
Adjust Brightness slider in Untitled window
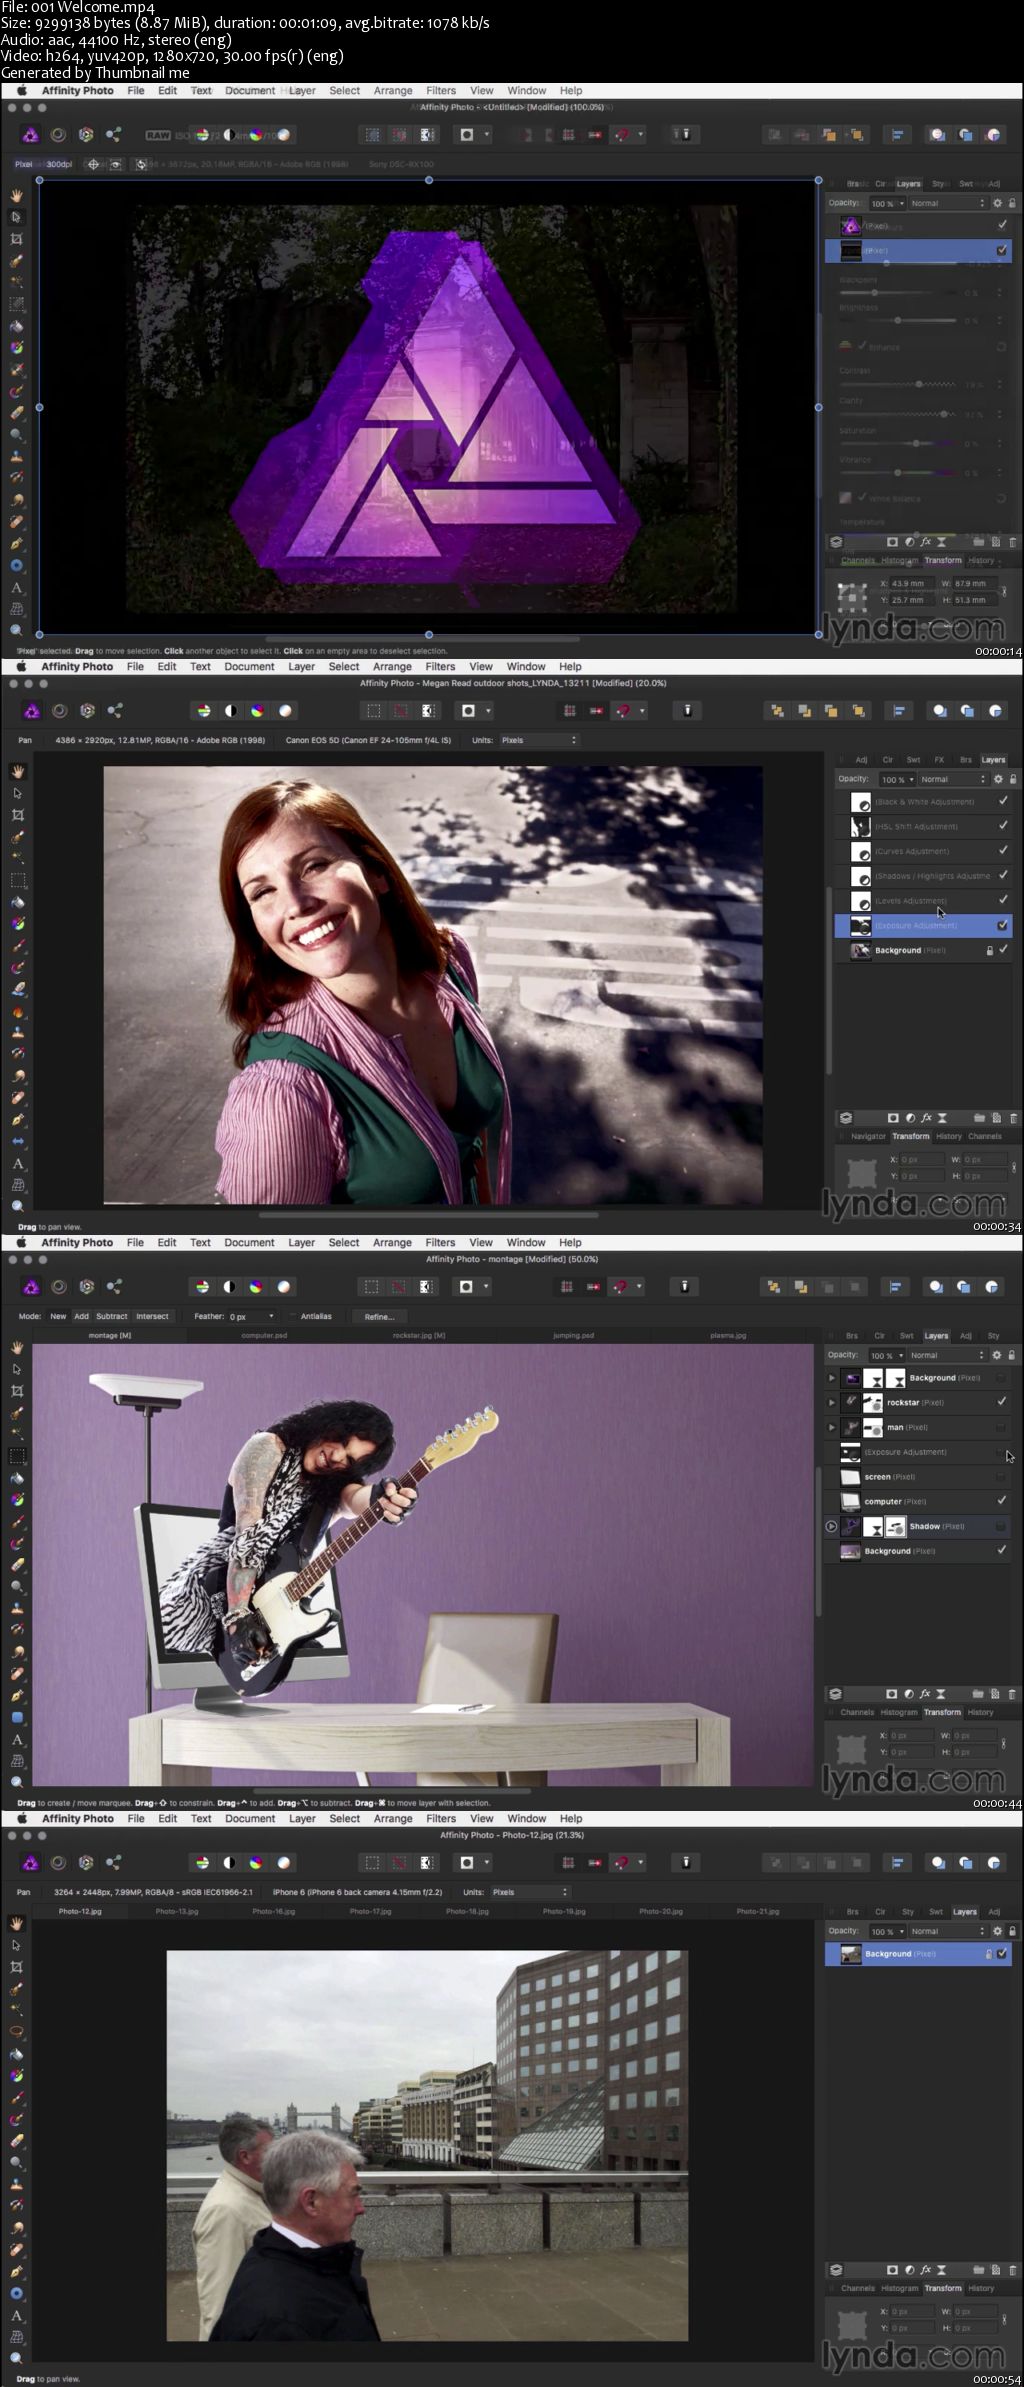pyautogui.click(x=898, y=320)
